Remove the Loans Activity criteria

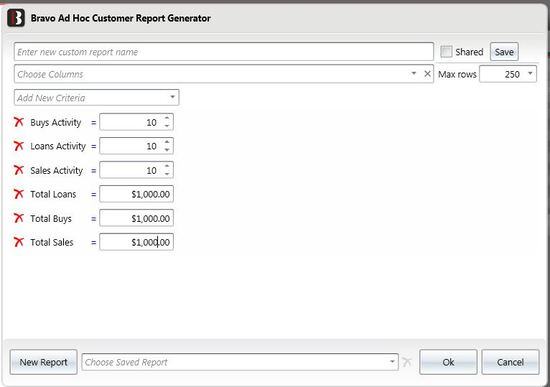(x=19, y=146)
